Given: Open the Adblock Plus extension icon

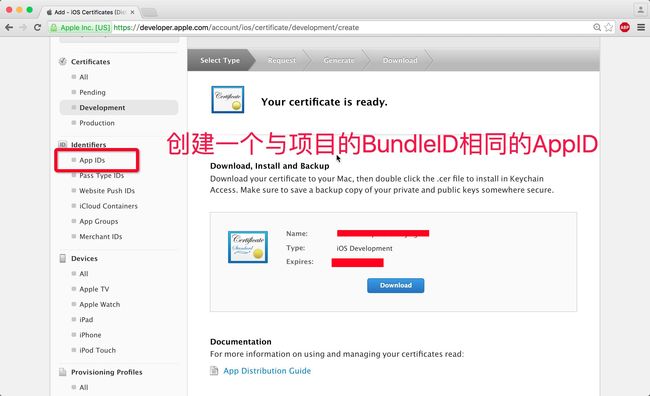Looking at the screenshot, I should 625,27.
